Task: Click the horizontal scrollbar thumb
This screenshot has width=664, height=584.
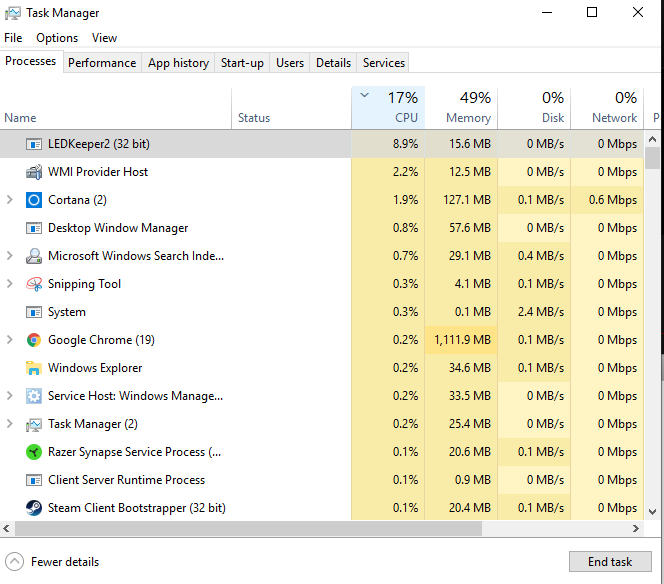Action: point(249,528)
